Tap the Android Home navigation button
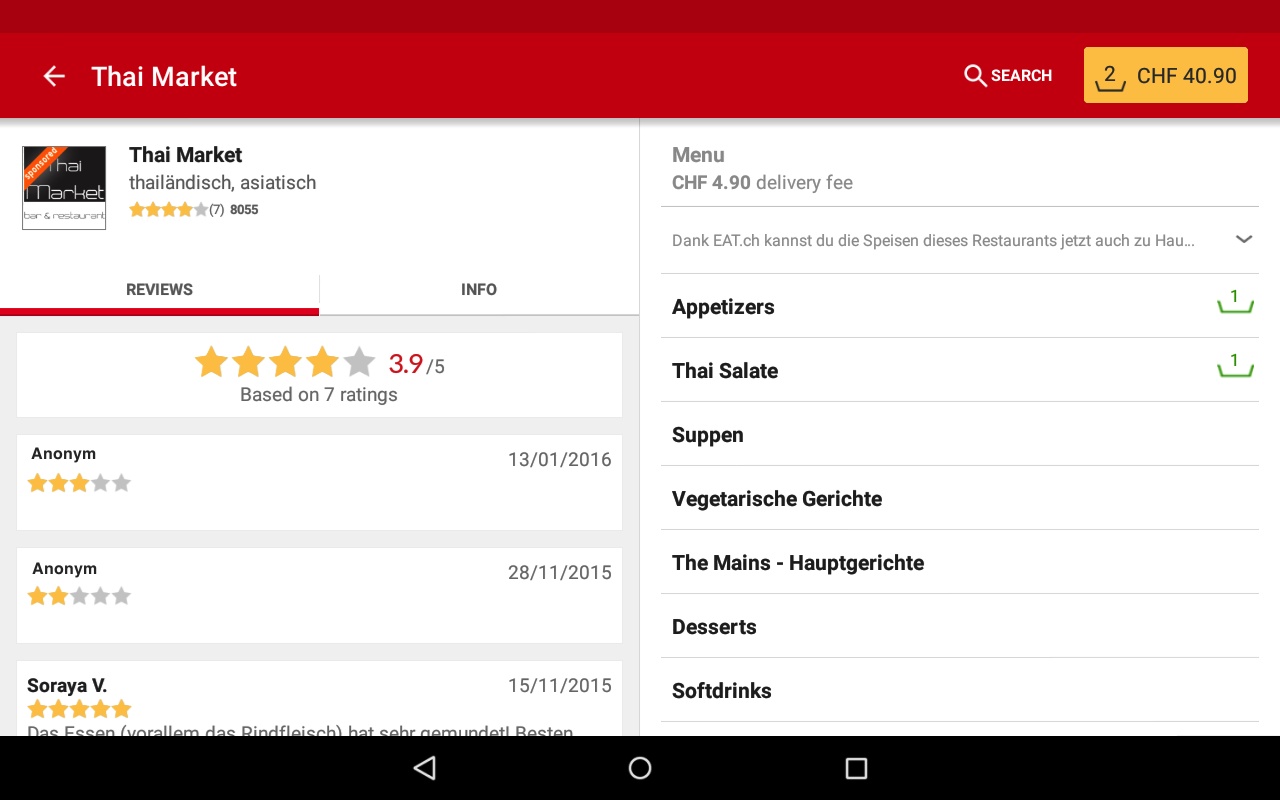 [x=640, y=768]
